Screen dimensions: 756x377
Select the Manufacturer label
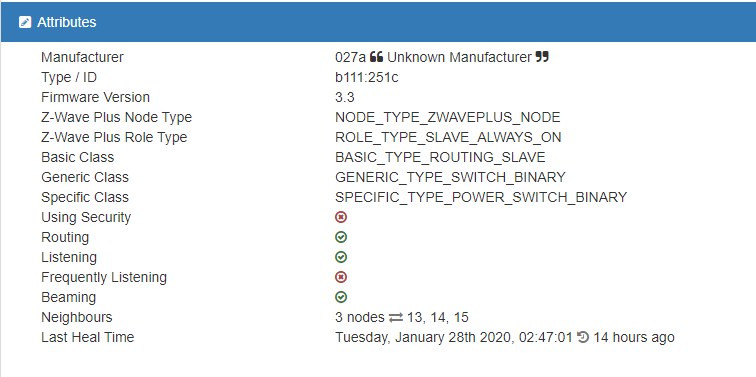(82, 57)
